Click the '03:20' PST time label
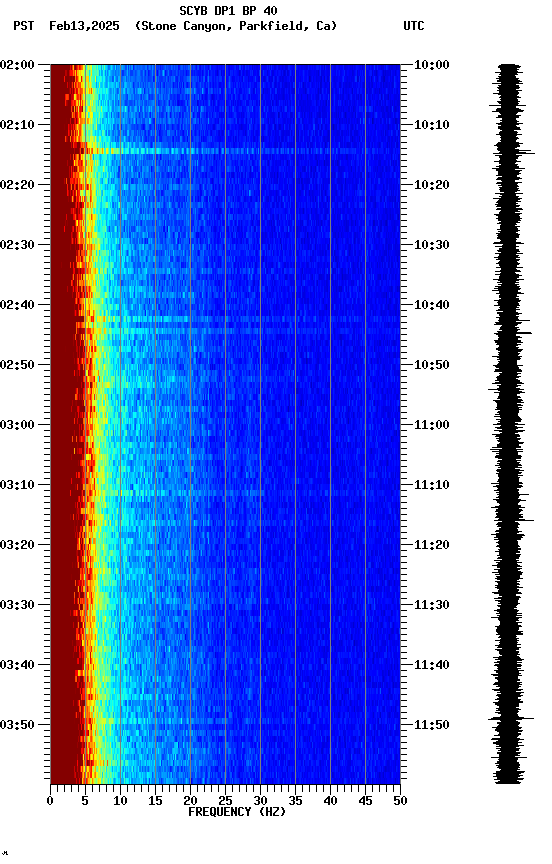The height and width of the screenshot is (864, 552). 17,545
